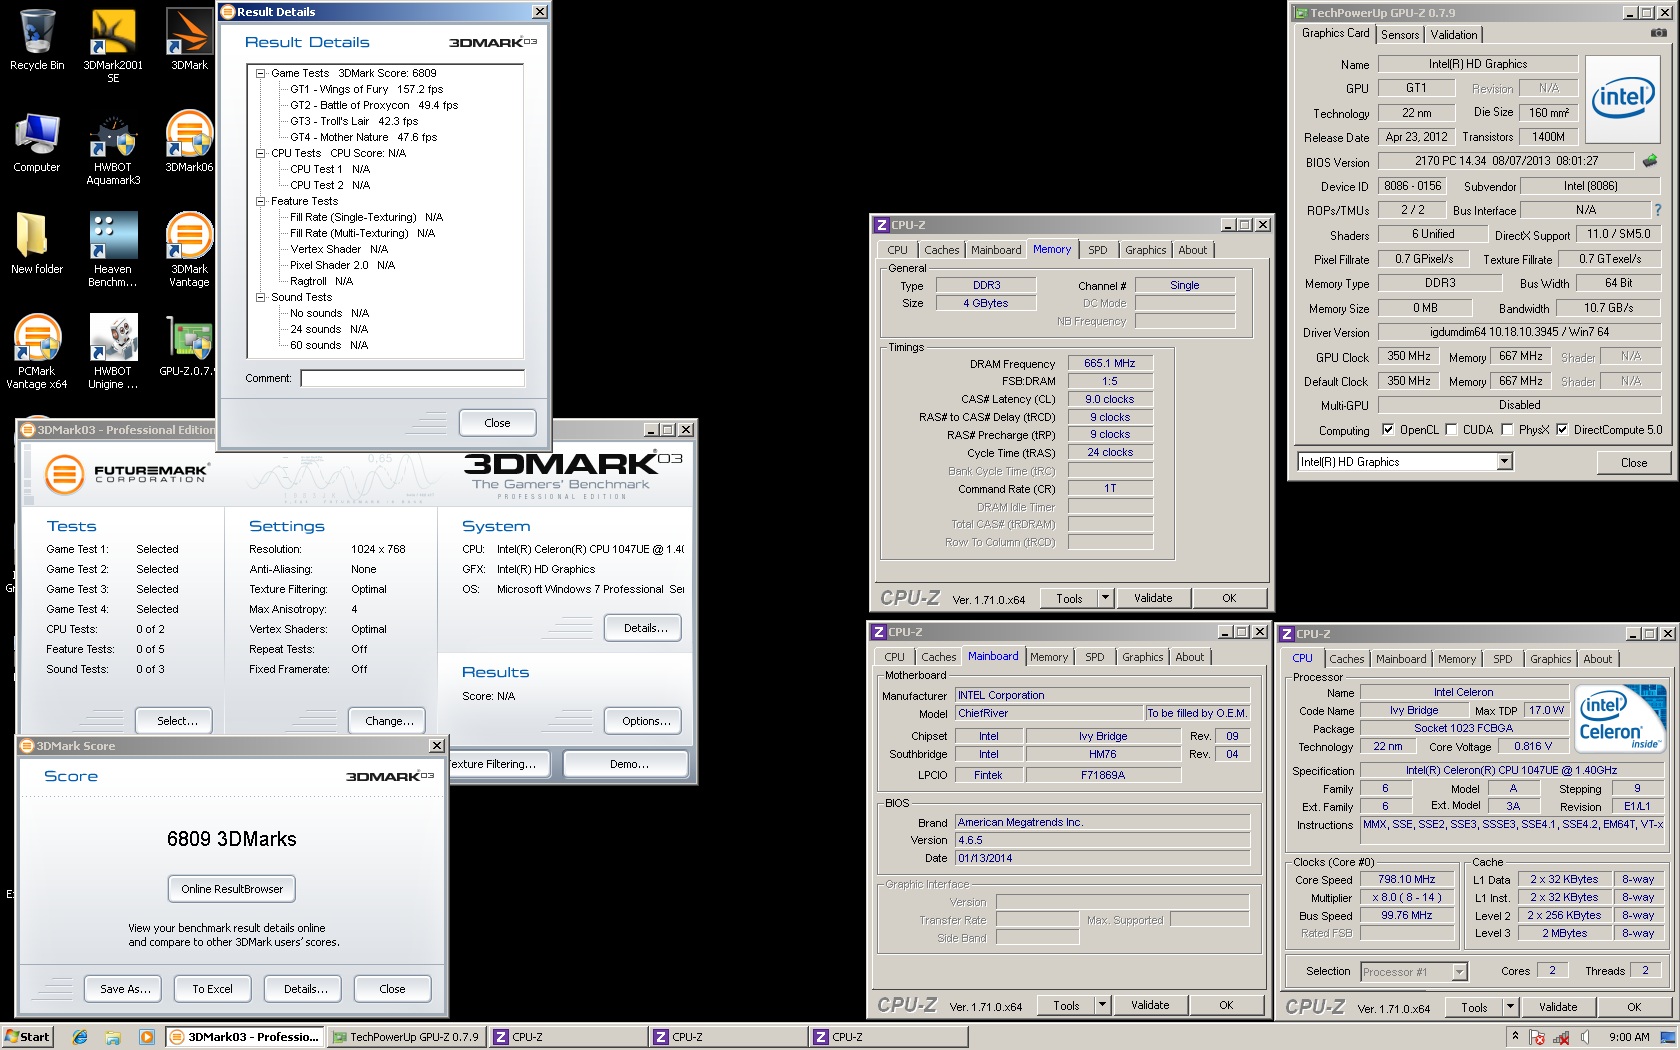The image size is (1680, 1050).
Task: Open Tools dropdown arrow in CPU-Z Mainboard window
Action: [x=1102, y=1005]
